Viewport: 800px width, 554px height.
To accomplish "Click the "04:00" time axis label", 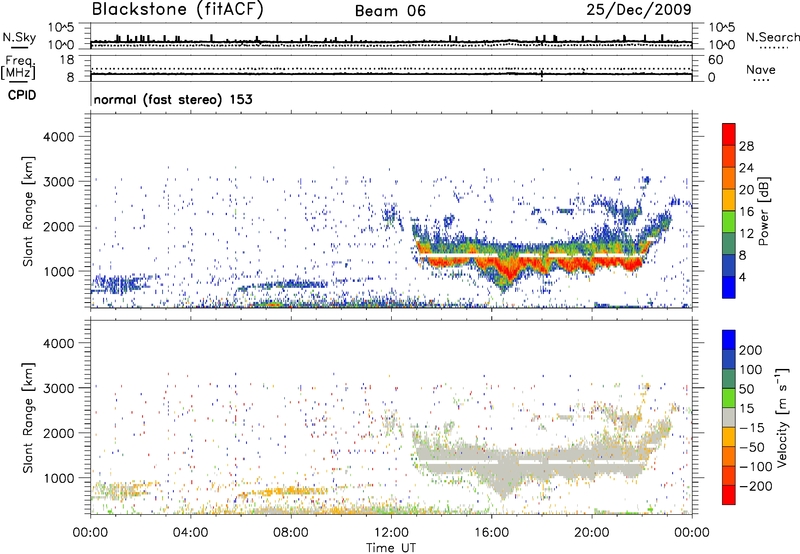I will 190,533.
